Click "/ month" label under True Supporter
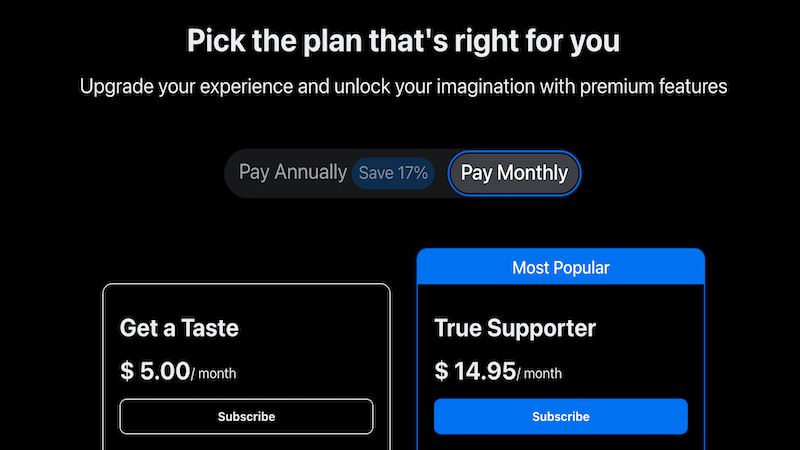This screenshot has width=800, height=450. [540, 374]
